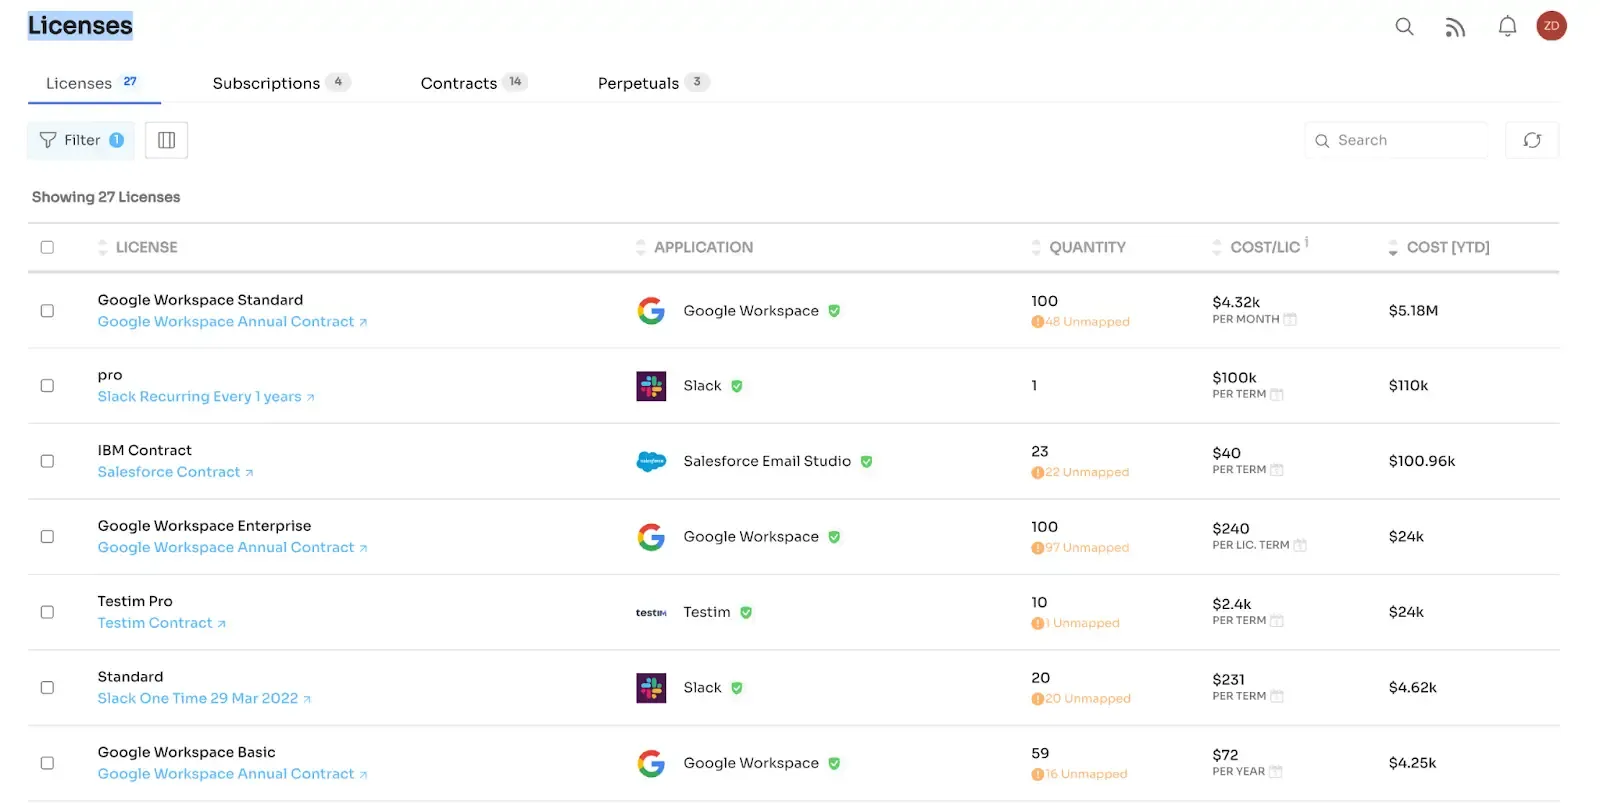This screenshot has height=809, width=1600.
Task: Focus the Search input field
Action: pyautogui.click(x=1396, y=140)
